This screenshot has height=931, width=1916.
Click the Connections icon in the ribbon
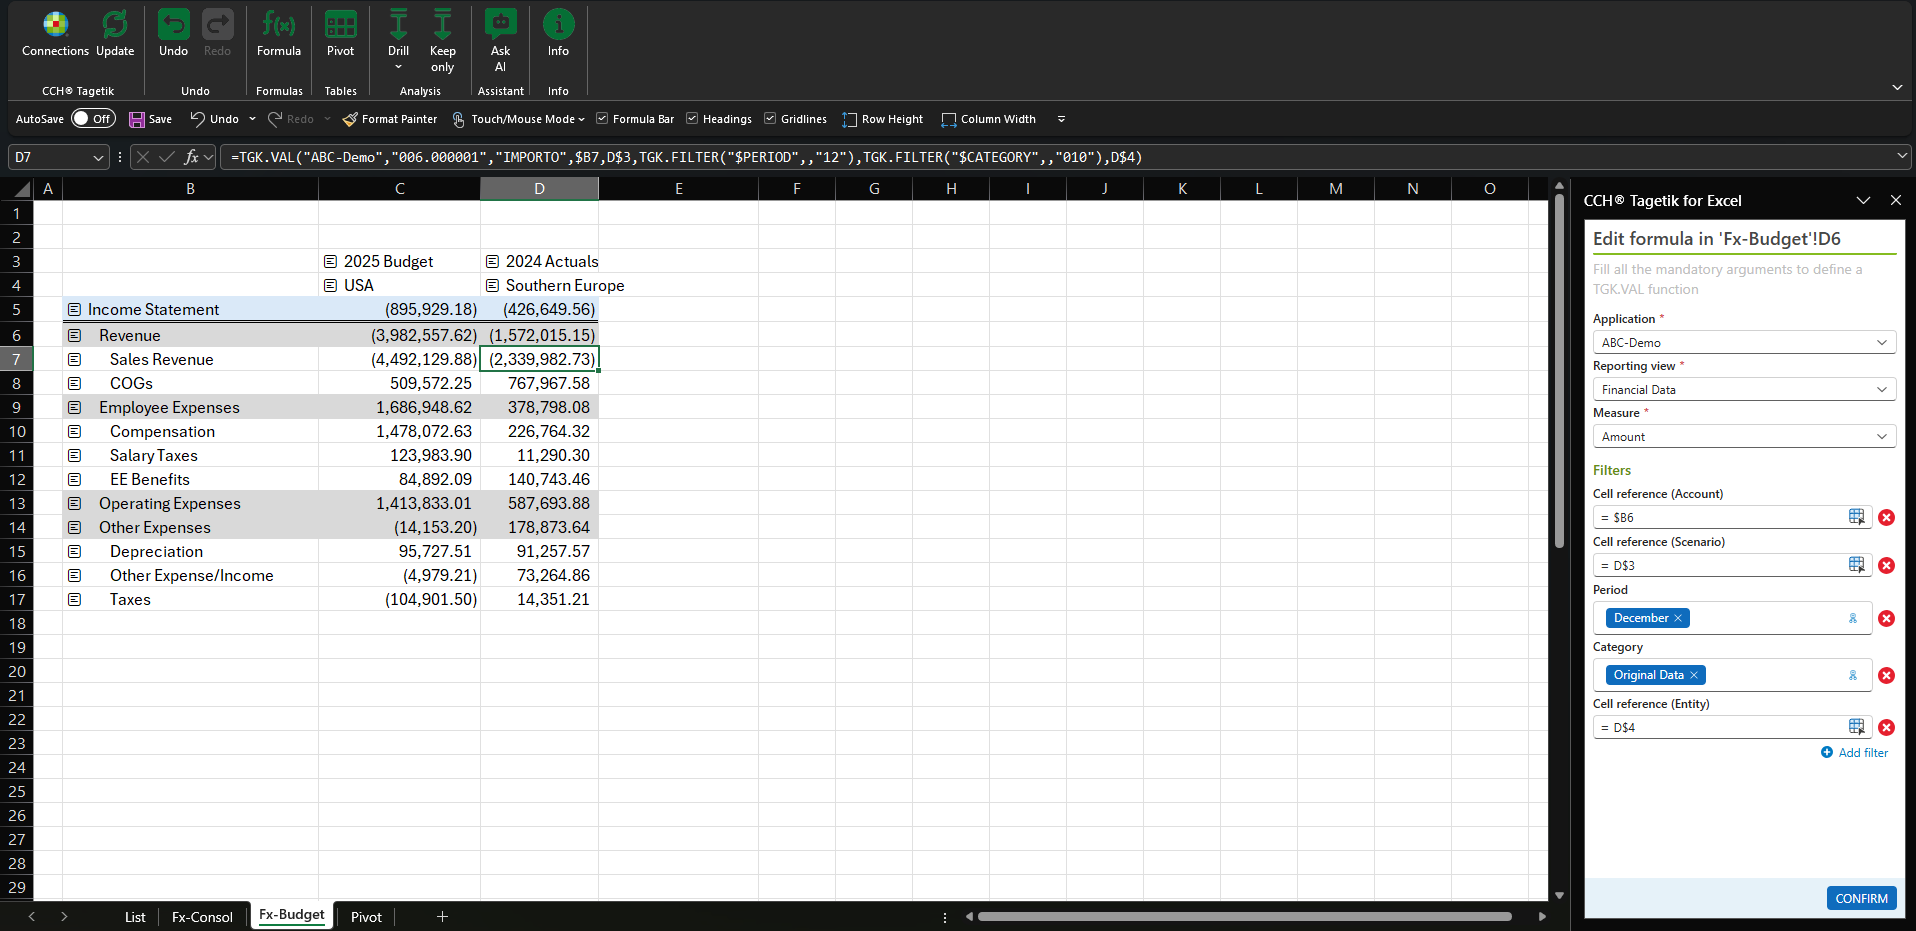(55, 25)
